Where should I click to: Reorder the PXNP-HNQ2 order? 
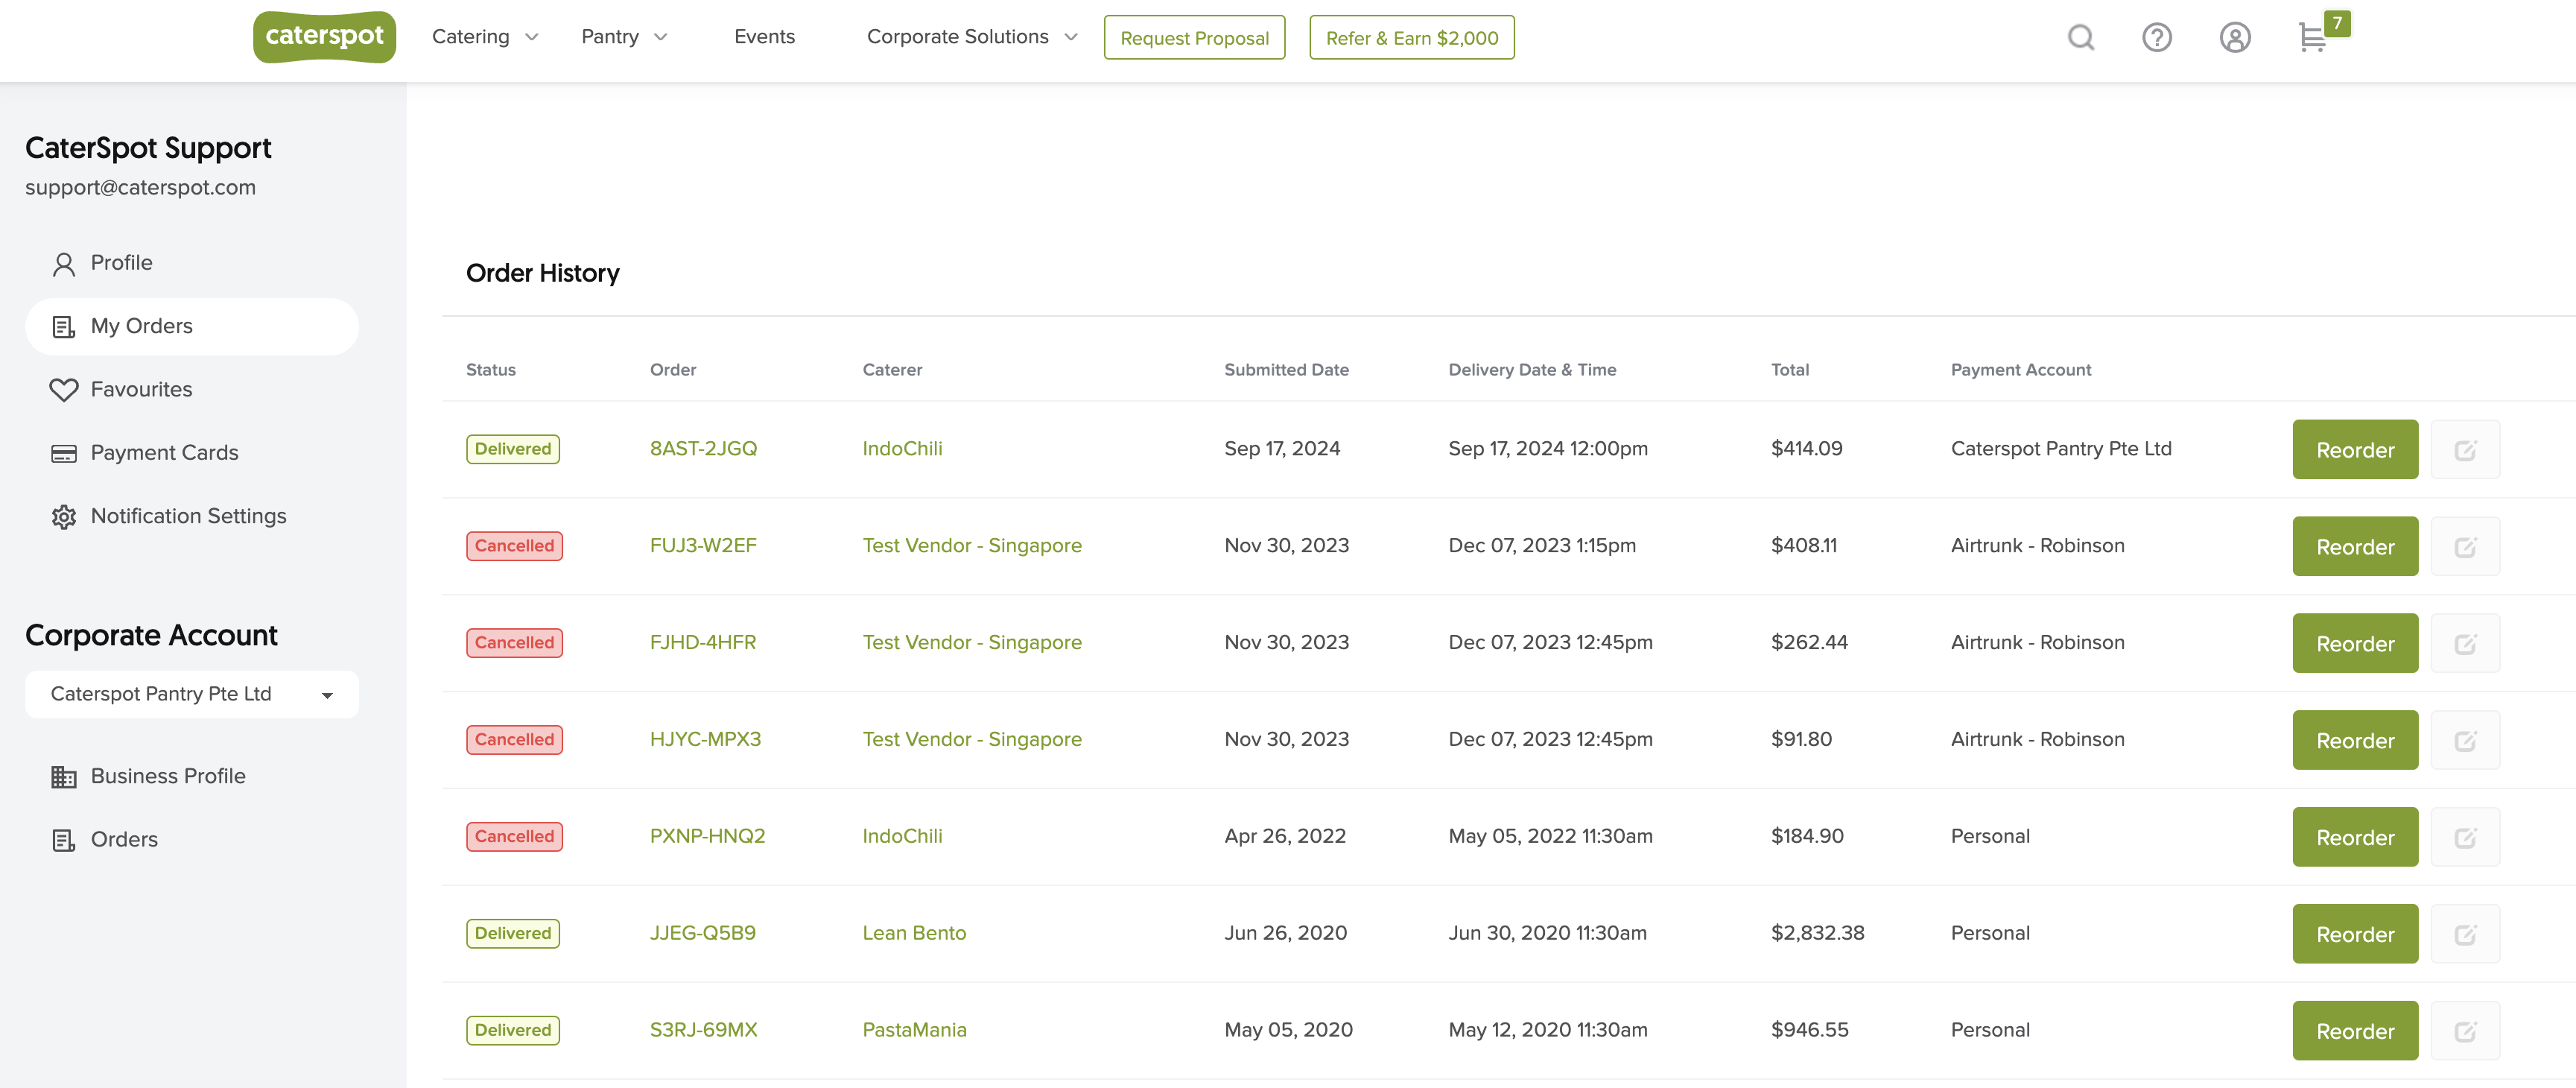tap(2355, 837)
